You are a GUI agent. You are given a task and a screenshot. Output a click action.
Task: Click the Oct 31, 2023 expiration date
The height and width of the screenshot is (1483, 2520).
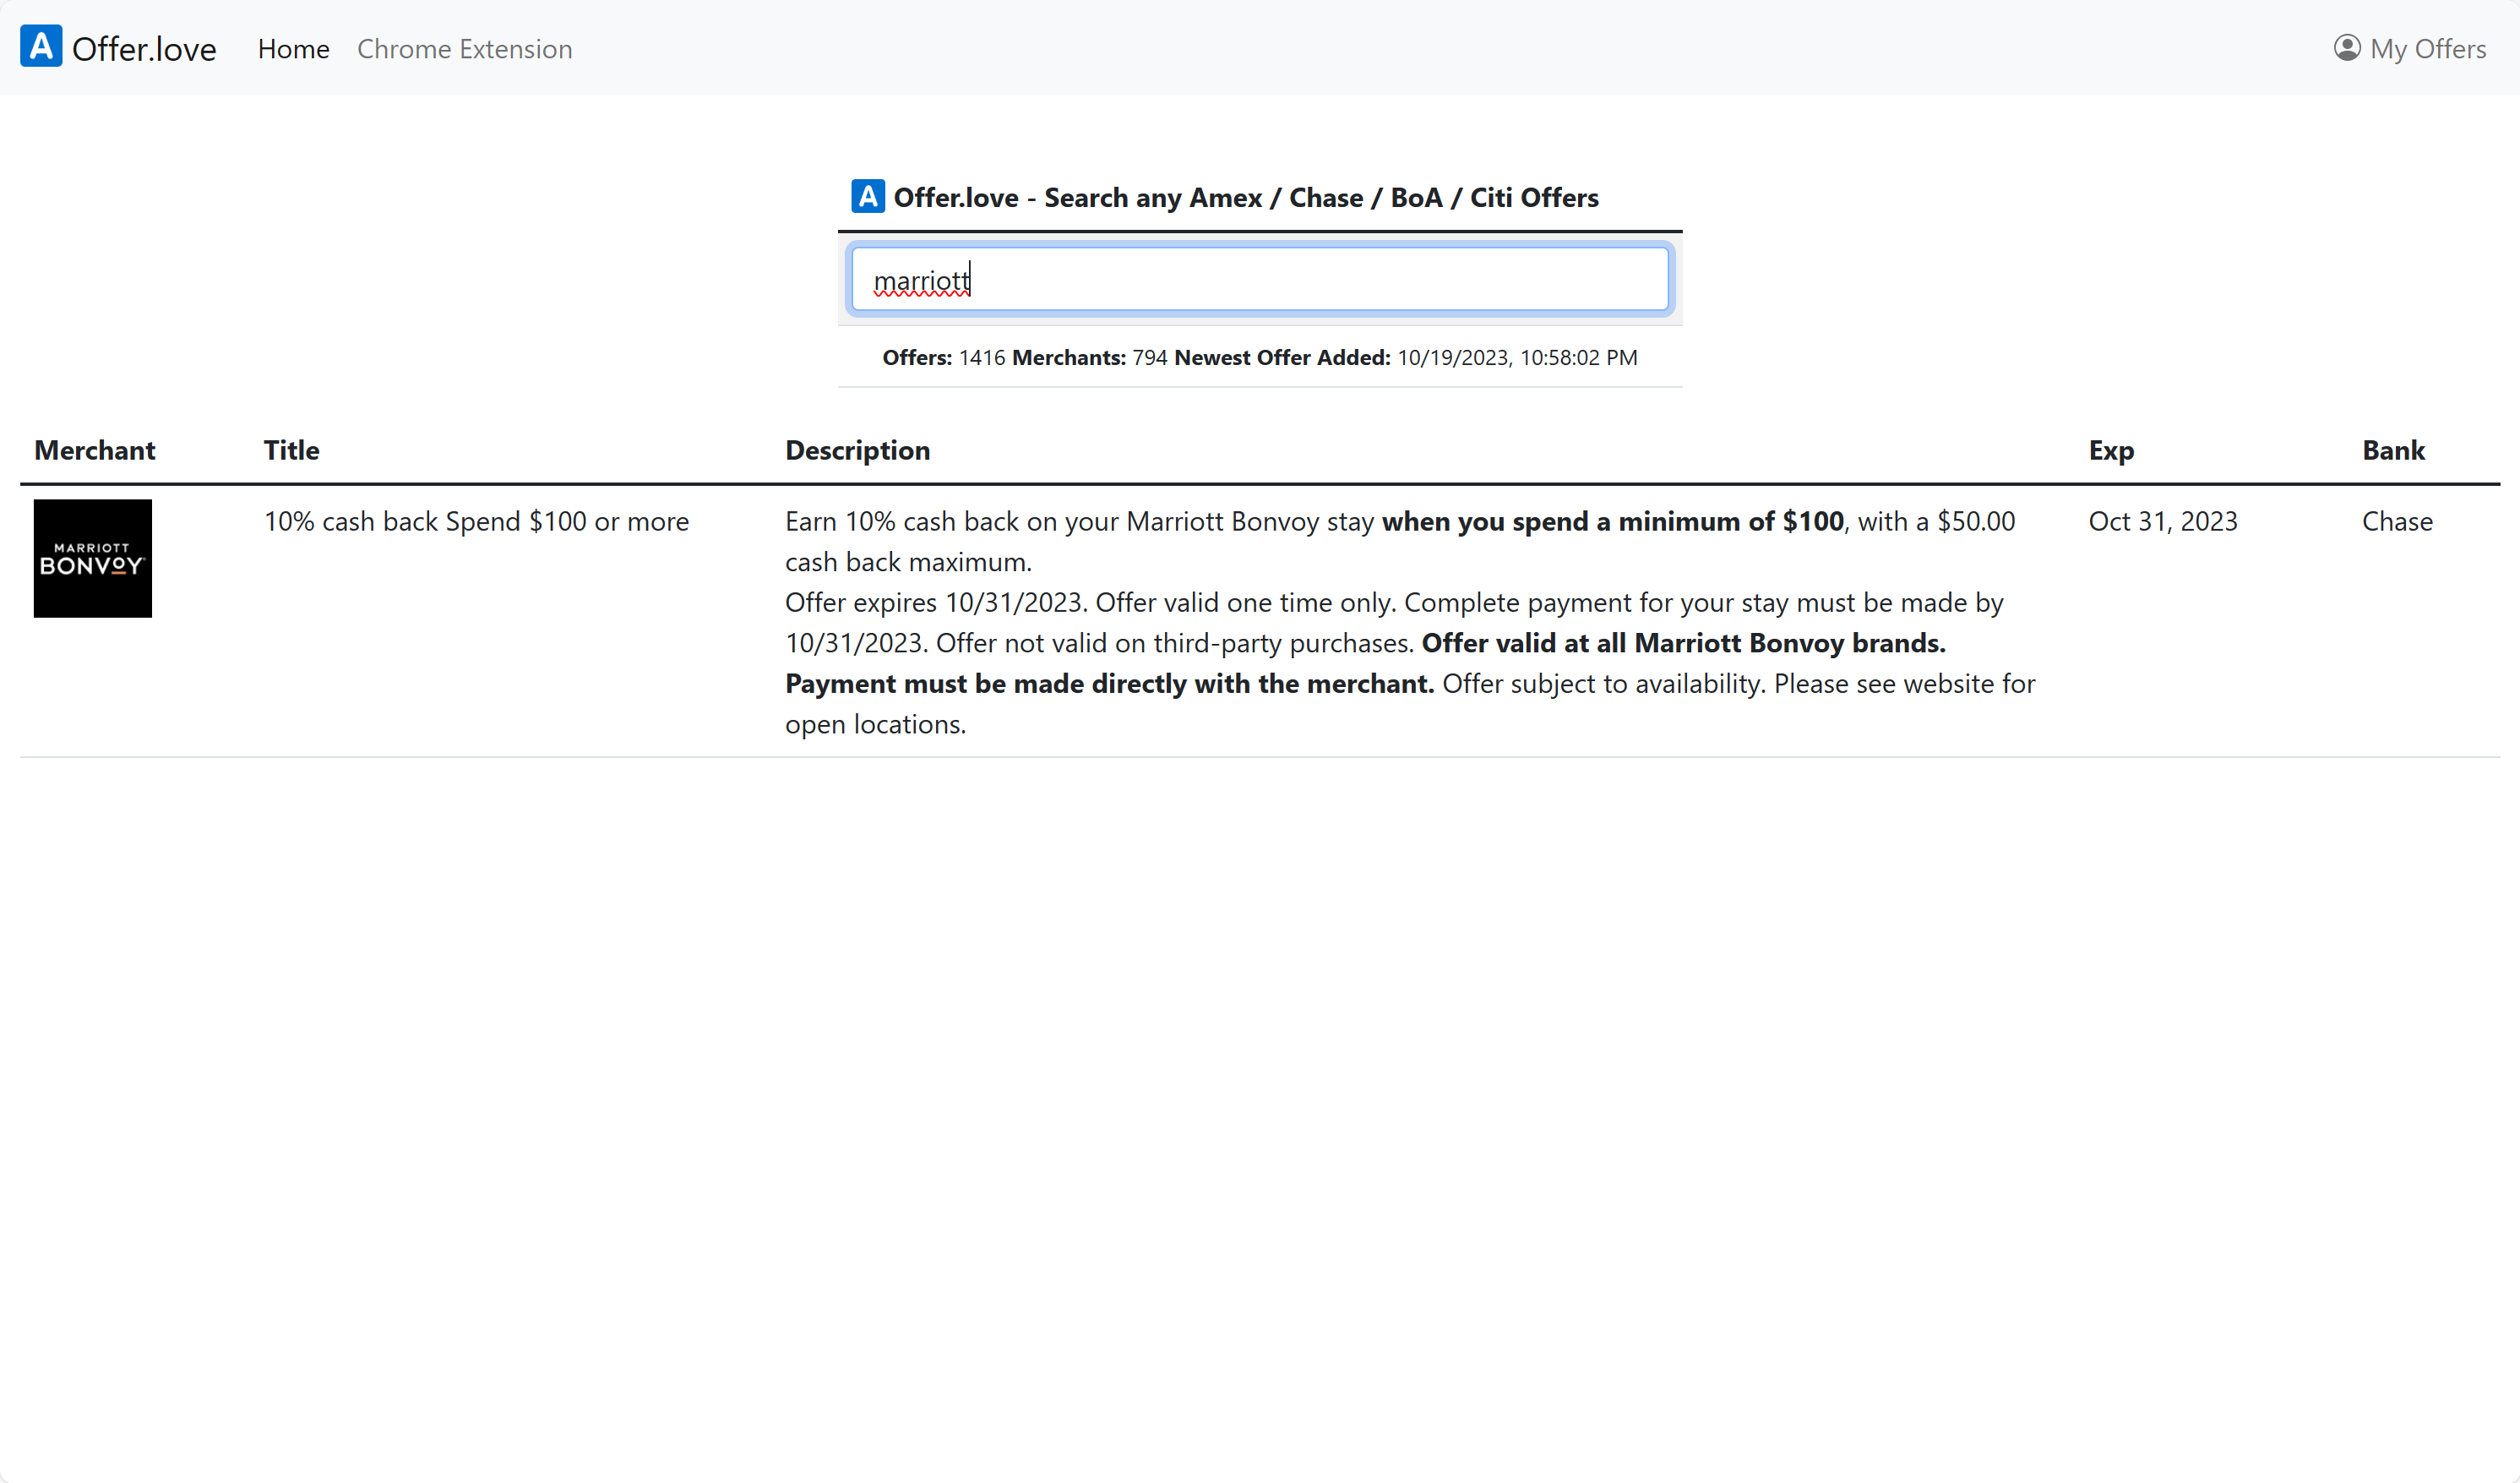pos(2162,521)
